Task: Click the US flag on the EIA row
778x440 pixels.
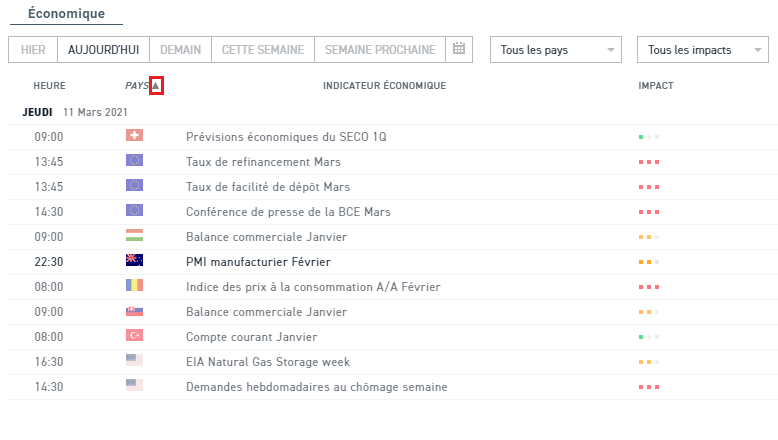Action: pyautogui.click(x=134, y=361)
